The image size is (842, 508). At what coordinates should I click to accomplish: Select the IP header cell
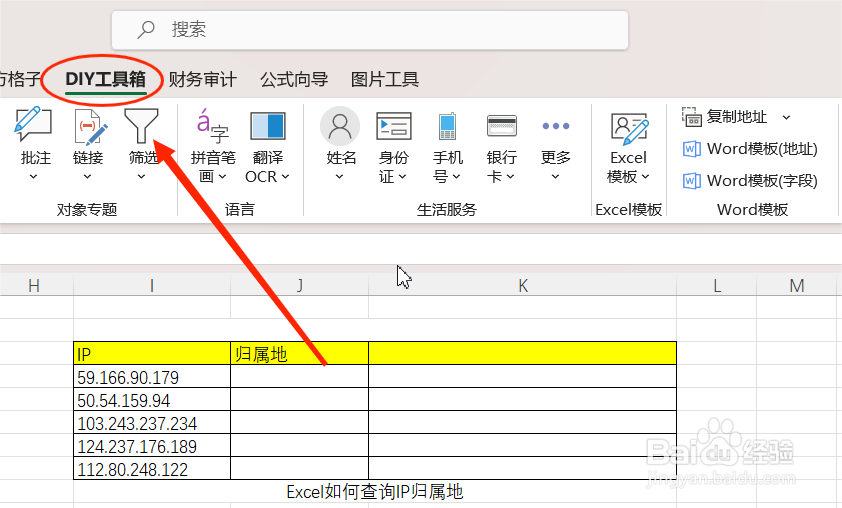pyautogui.click(x=152, y=353)
